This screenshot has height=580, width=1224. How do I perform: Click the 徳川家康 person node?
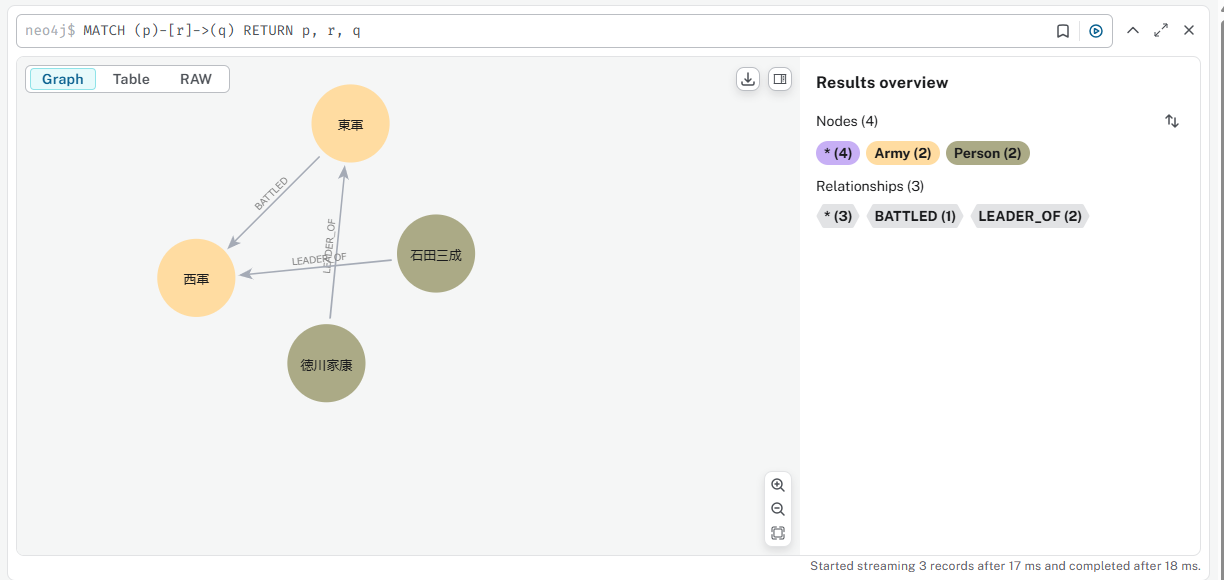click(327, 364)
